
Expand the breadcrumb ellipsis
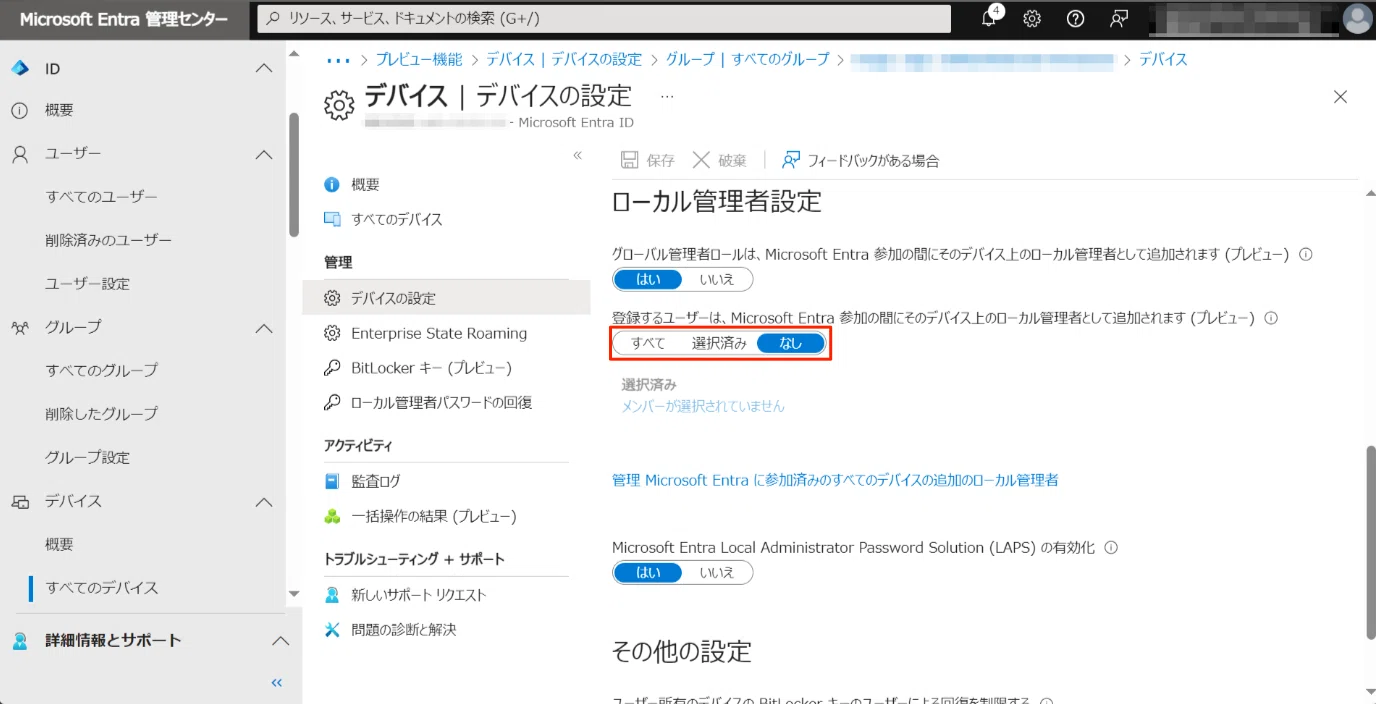(x=339, y=60)
